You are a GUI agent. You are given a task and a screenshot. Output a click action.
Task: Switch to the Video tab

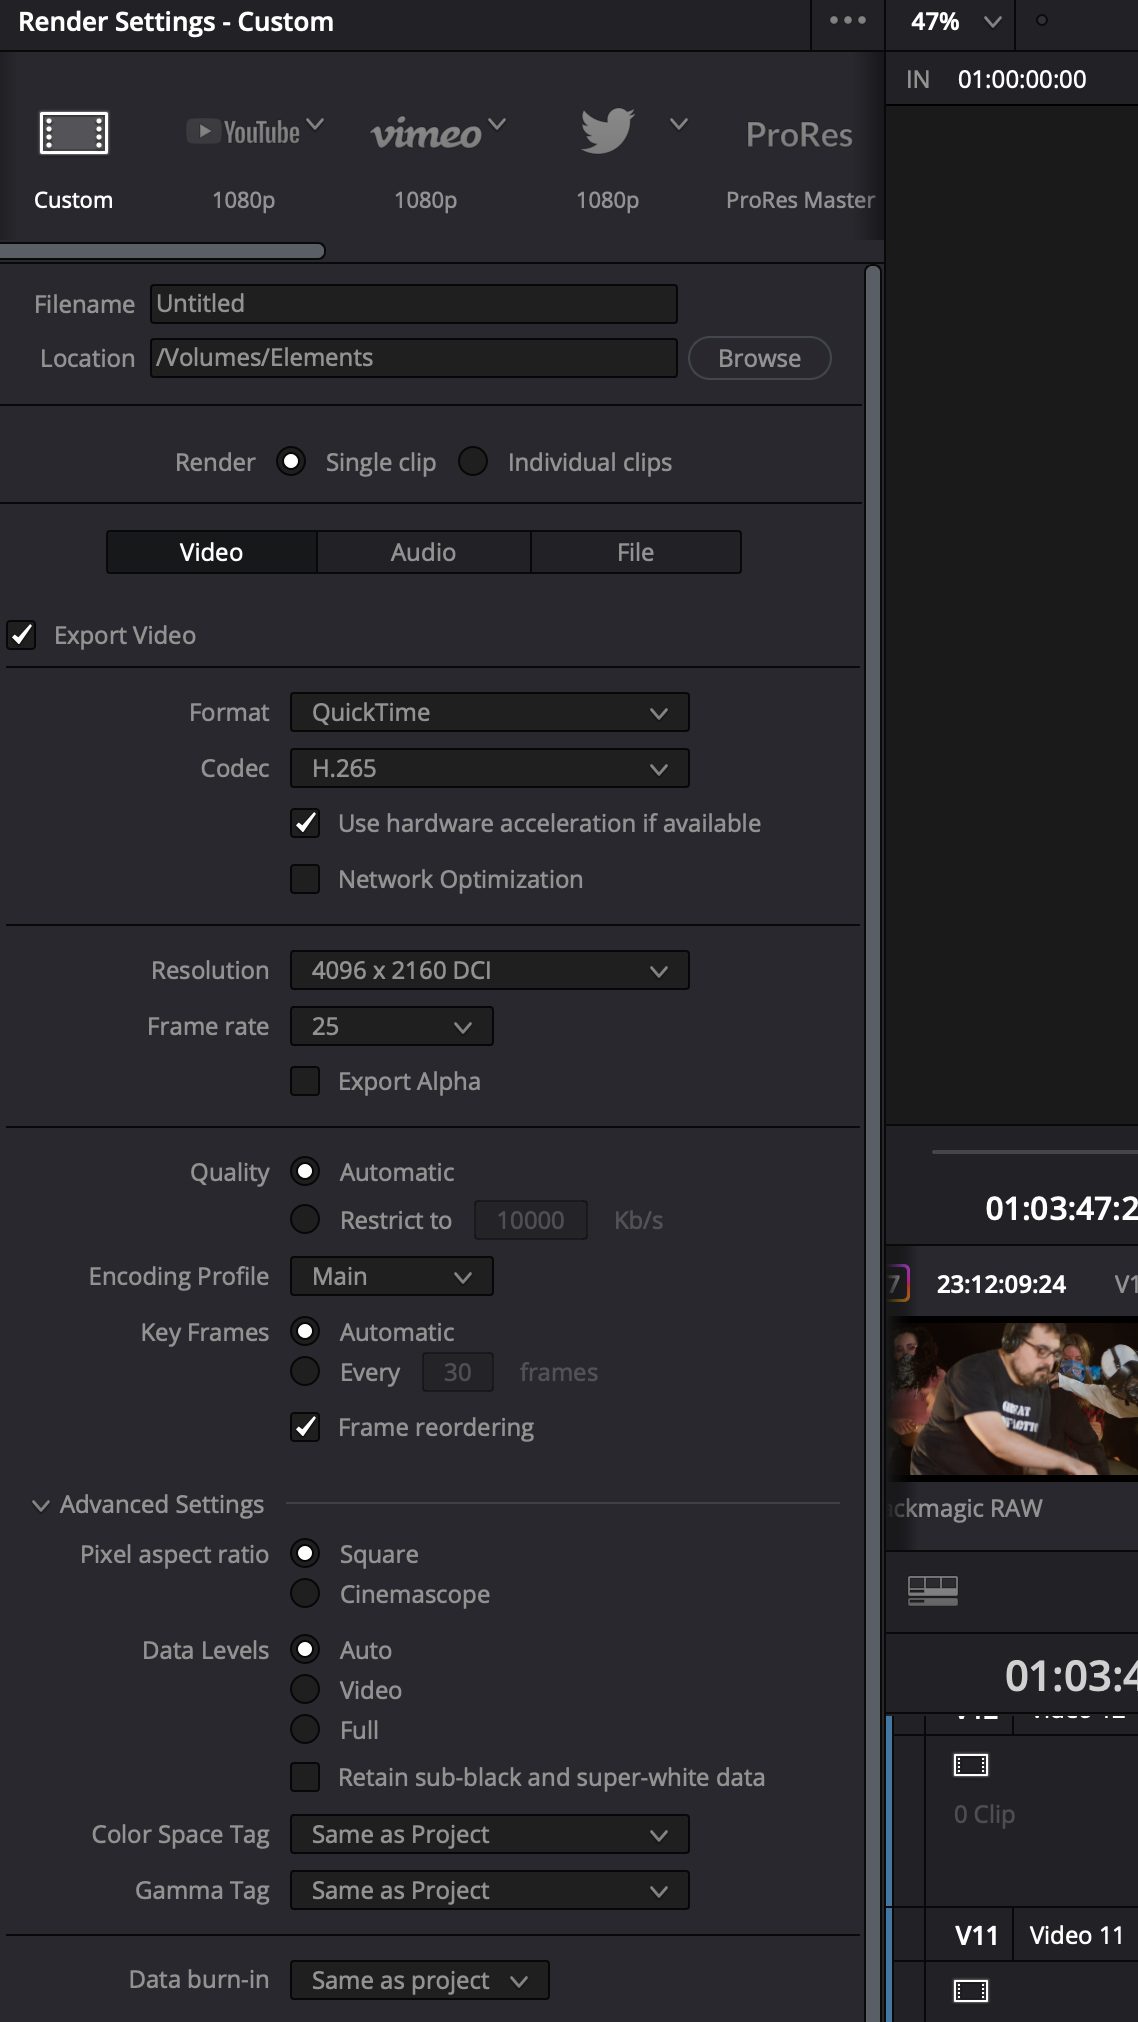(212, 552)
